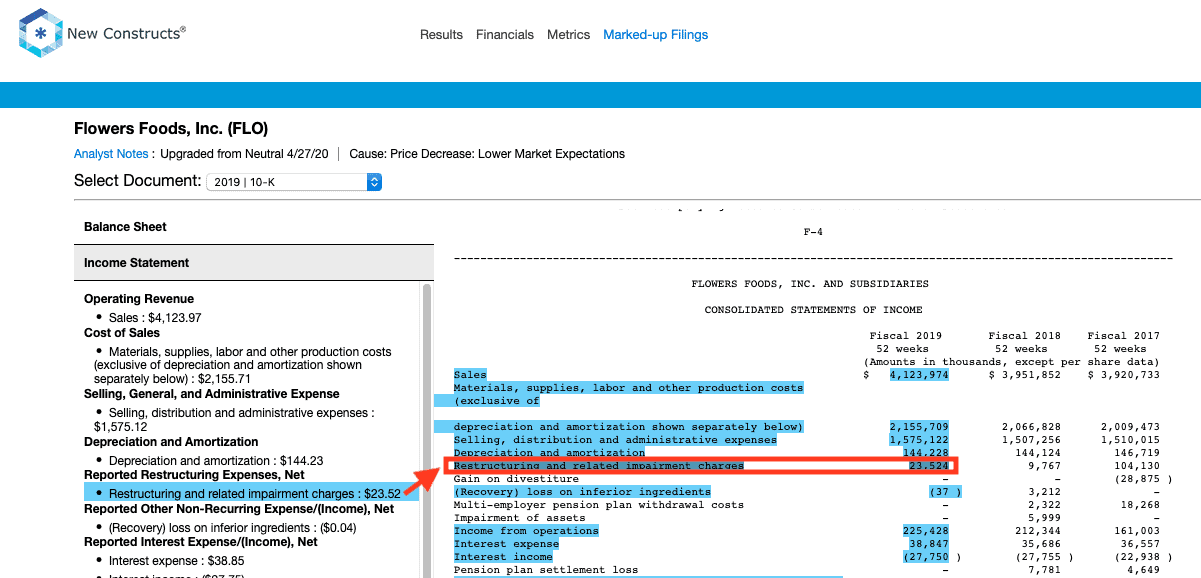1201x578 pixels.
Task: Open the Analyst Notes link
Action: (111, 154)
